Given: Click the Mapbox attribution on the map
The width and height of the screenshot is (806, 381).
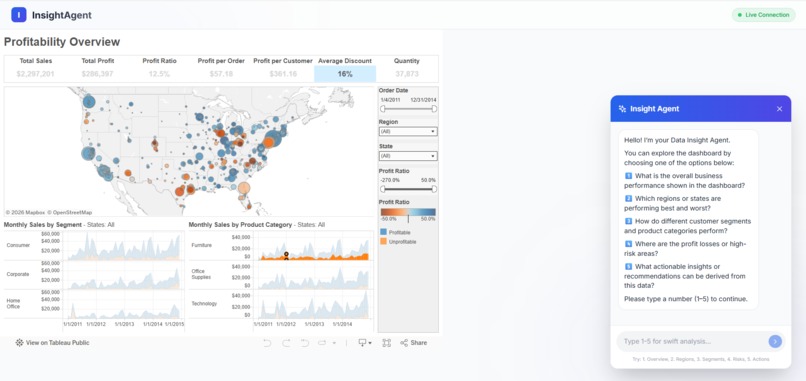Looking at the screenshot, I should click(x=25, y=212).
